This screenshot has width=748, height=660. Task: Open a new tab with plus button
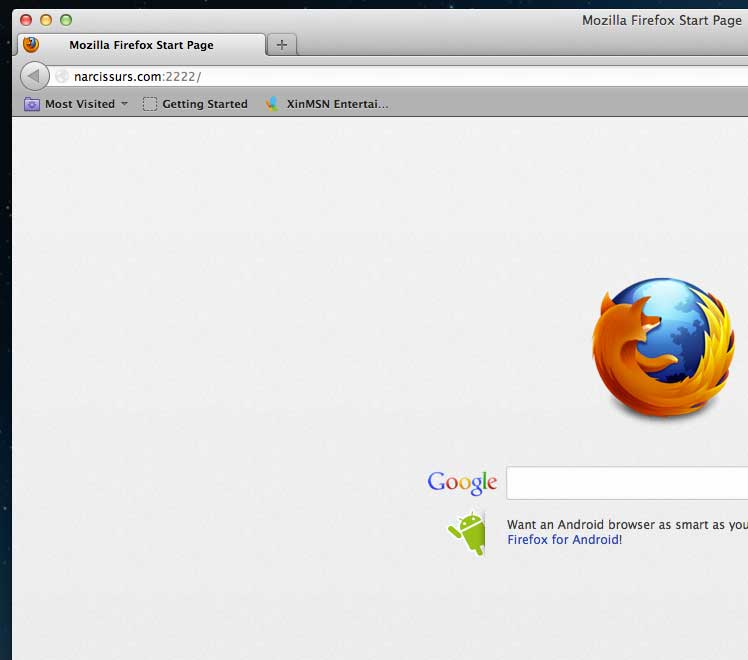click(282, 45)
